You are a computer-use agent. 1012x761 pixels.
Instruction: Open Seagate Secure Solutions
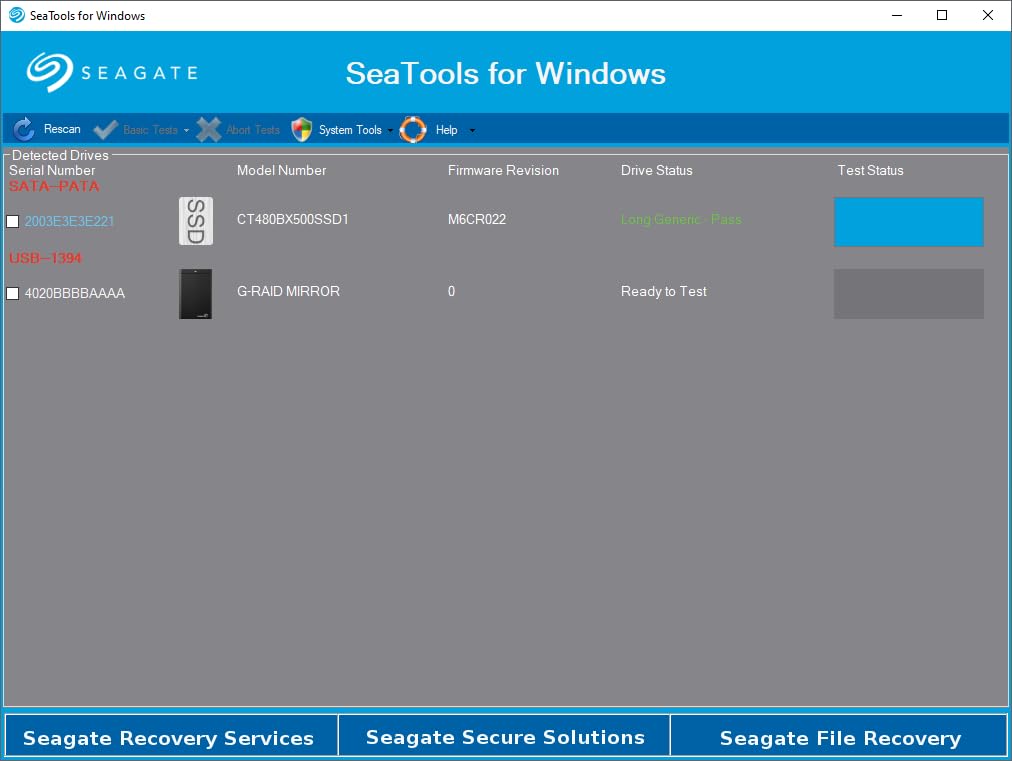point(504,735)
